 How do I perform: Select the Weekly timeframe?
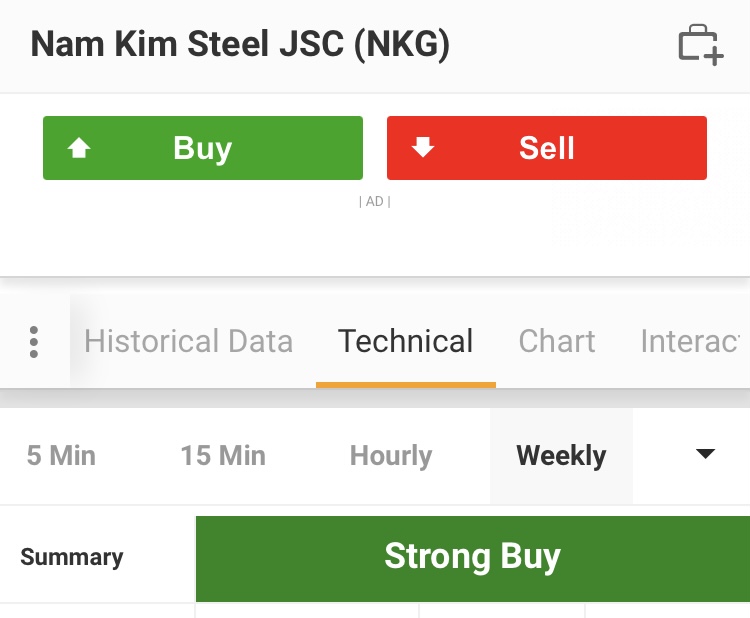tap(561, 456)
